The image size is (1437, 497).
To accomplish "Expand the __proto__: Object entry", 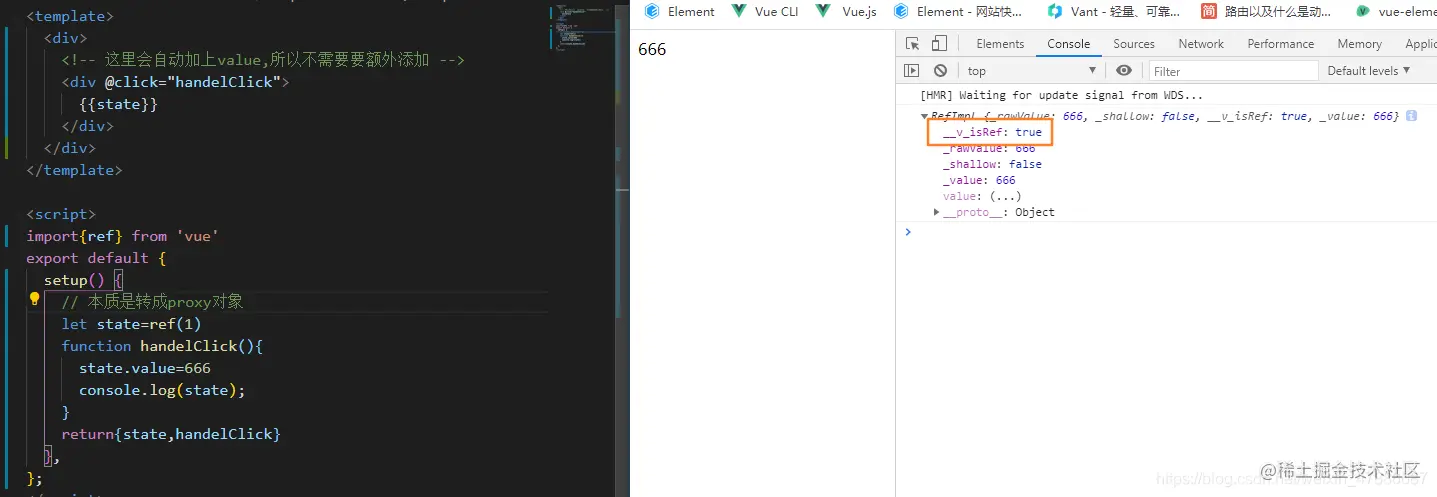I will pos(994,212).
